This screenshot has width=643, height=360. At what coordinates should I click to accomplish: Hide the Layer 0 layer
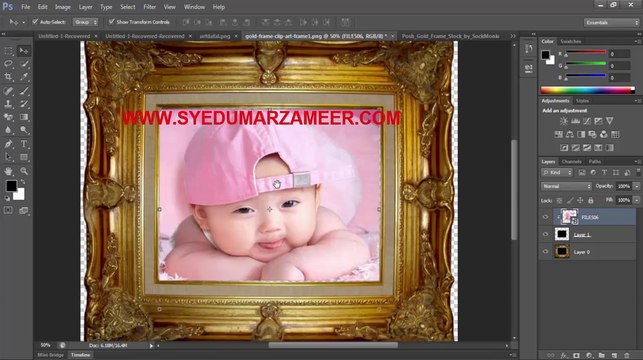545,252
